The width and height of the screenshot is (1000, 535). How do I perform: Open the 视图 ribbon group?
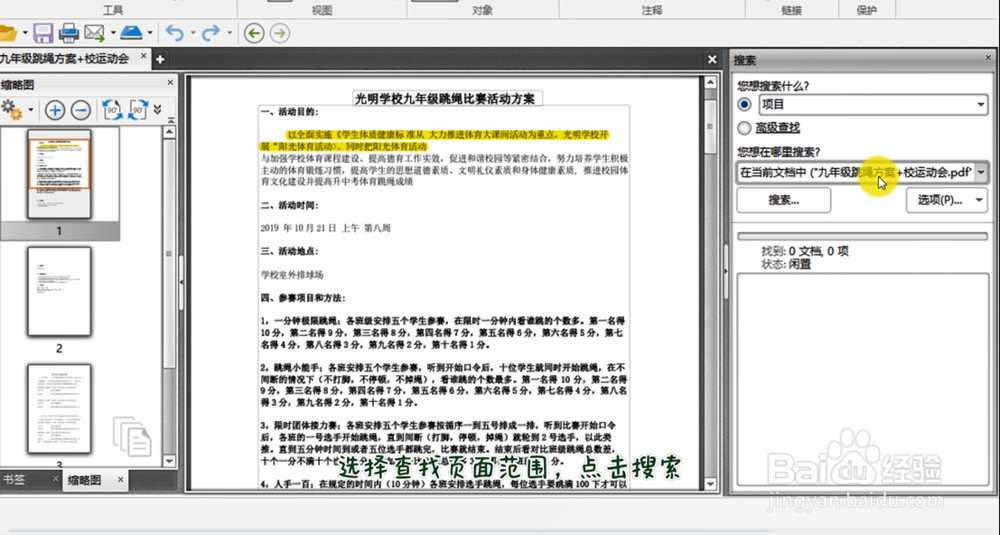click(322, 10)
